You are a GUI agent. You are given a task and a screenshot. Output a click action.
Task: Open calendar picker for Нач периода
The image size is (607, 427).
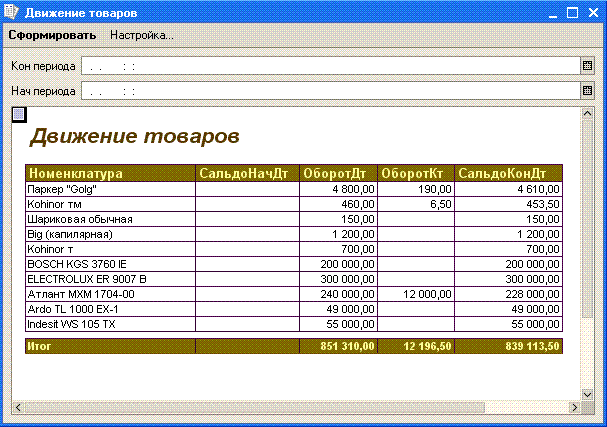pos(587,91)
